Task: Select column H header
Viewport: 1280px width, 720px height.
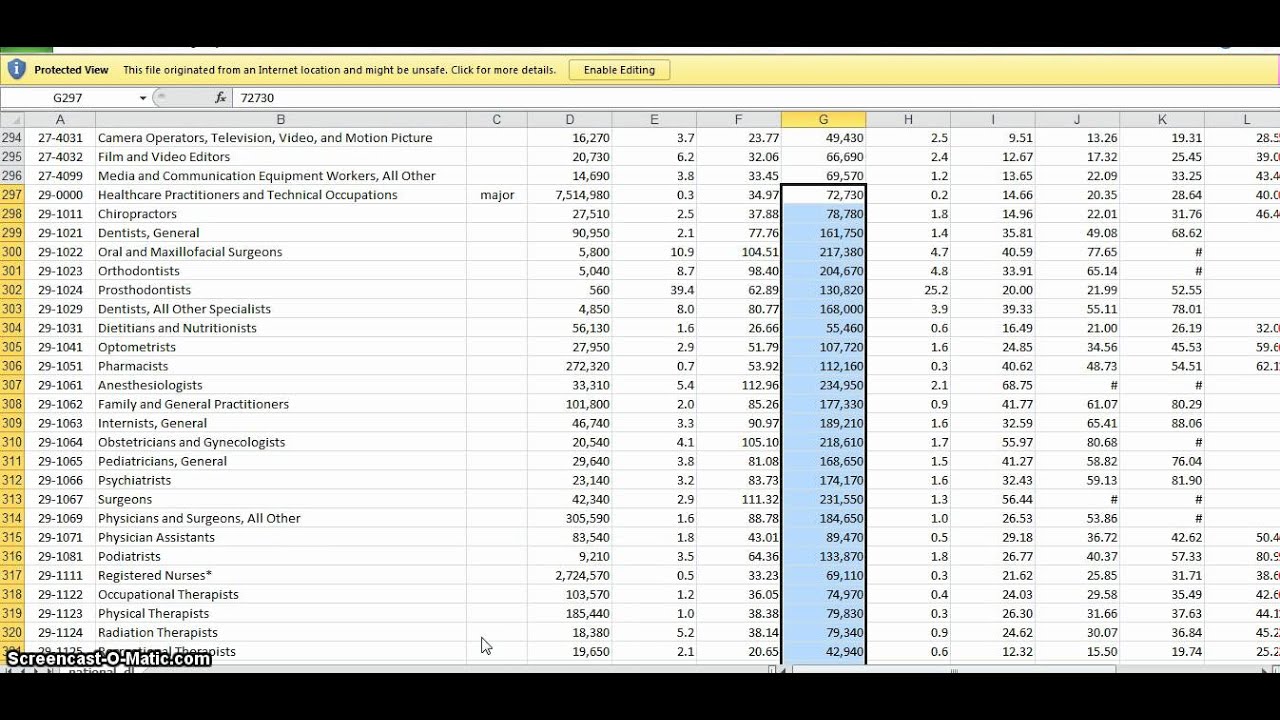Action: pyautogui.click(x=908, y=119)
